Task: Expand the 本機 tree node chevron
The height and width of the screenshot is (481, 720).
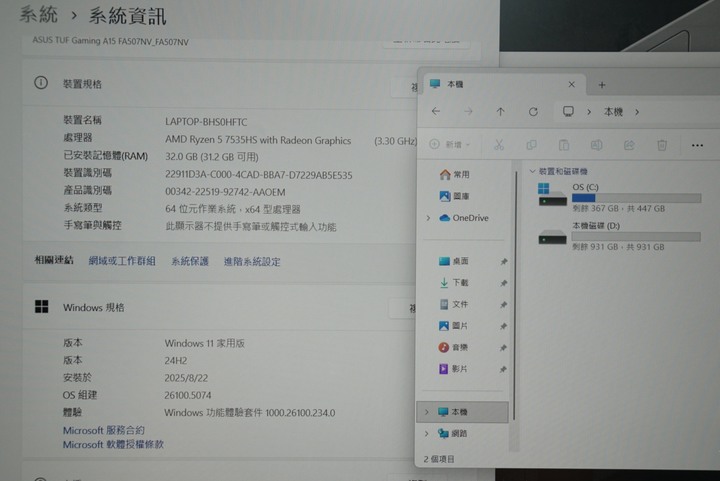Action: click(427, 412)
